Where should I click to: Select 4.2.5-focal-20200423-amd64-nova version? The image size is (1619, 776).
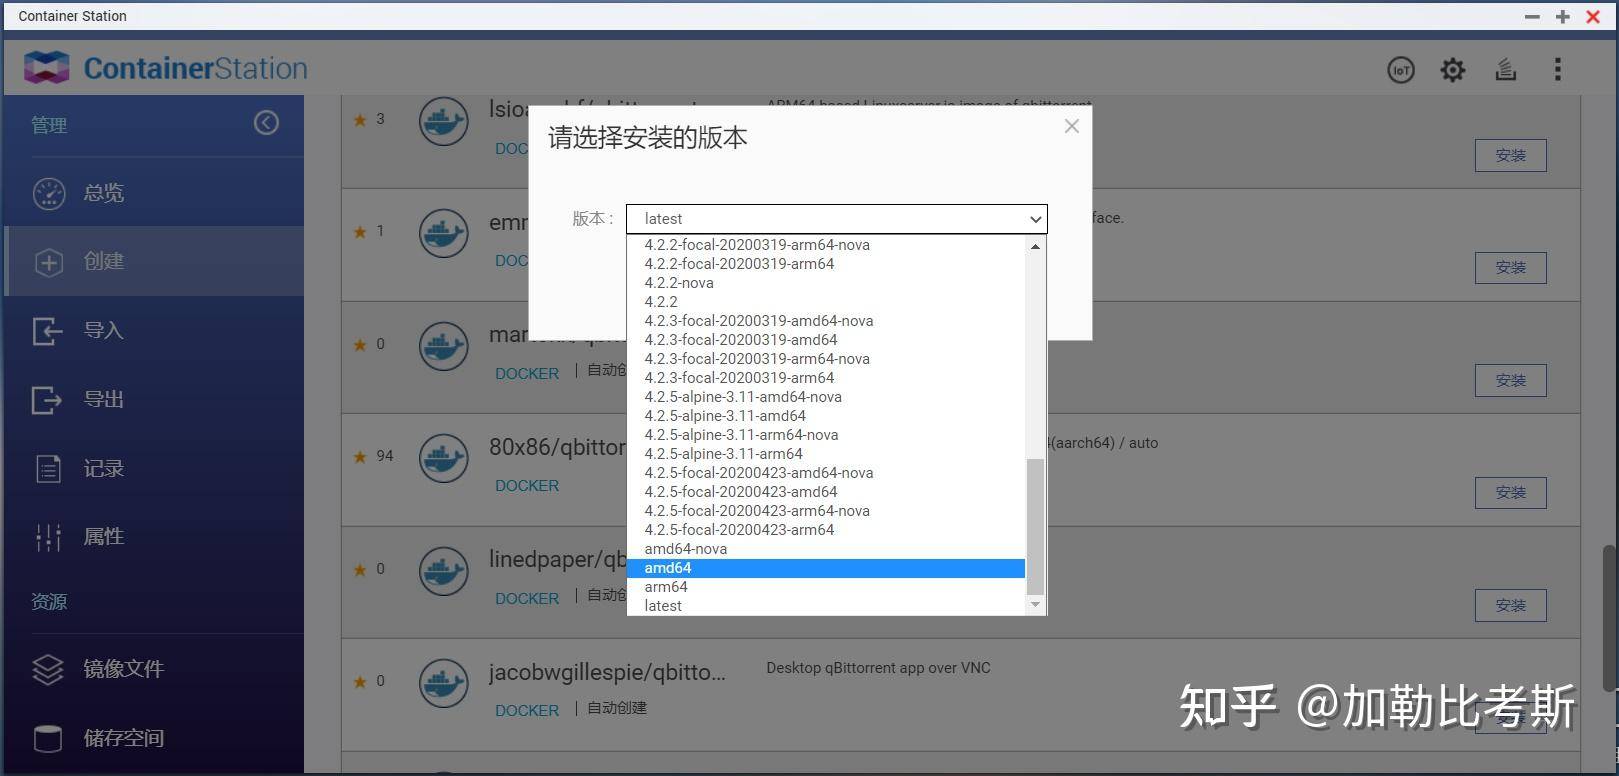(x=826, y=473)
